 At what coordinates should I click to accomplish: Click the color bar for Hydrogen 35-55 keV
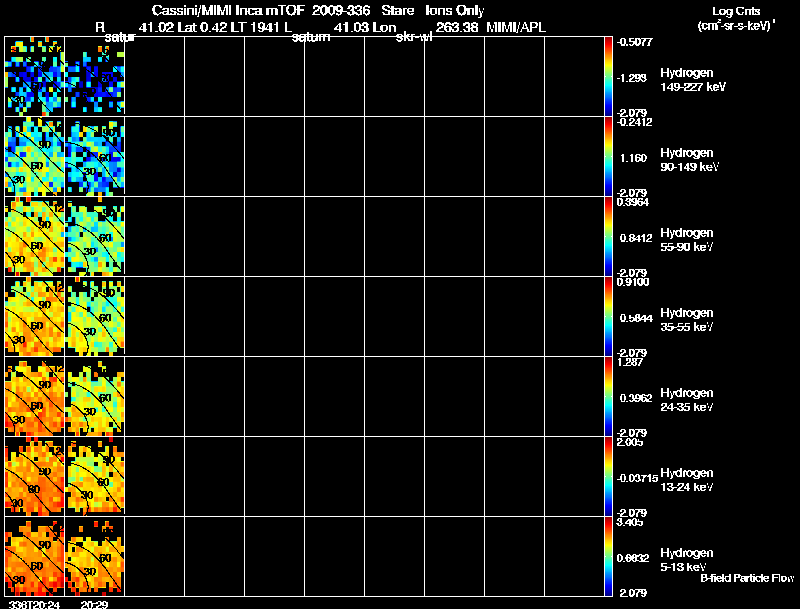click(x=608, y=316)
